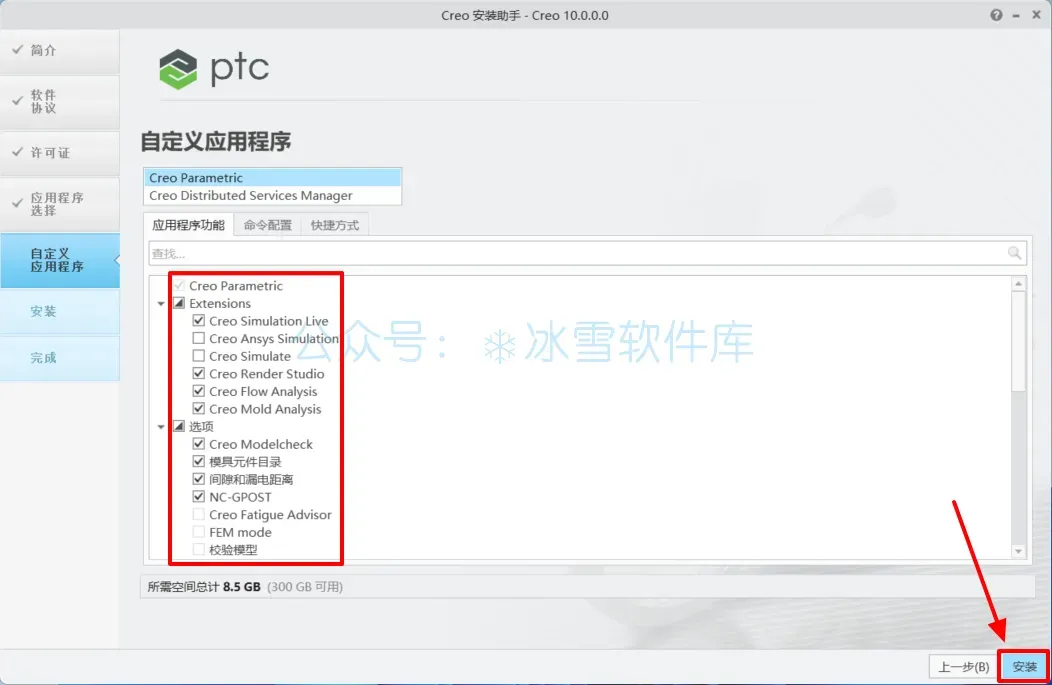
Task: Click the help question mark icon
Action: (x=996, y=15)
